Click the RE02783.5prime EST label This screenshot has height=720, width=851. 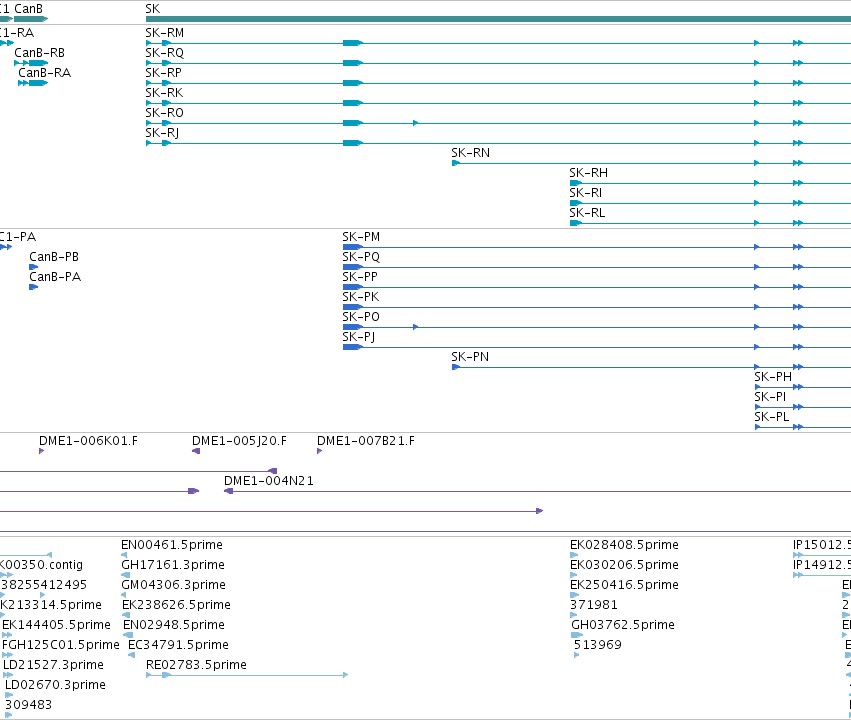tap(196, 665)
